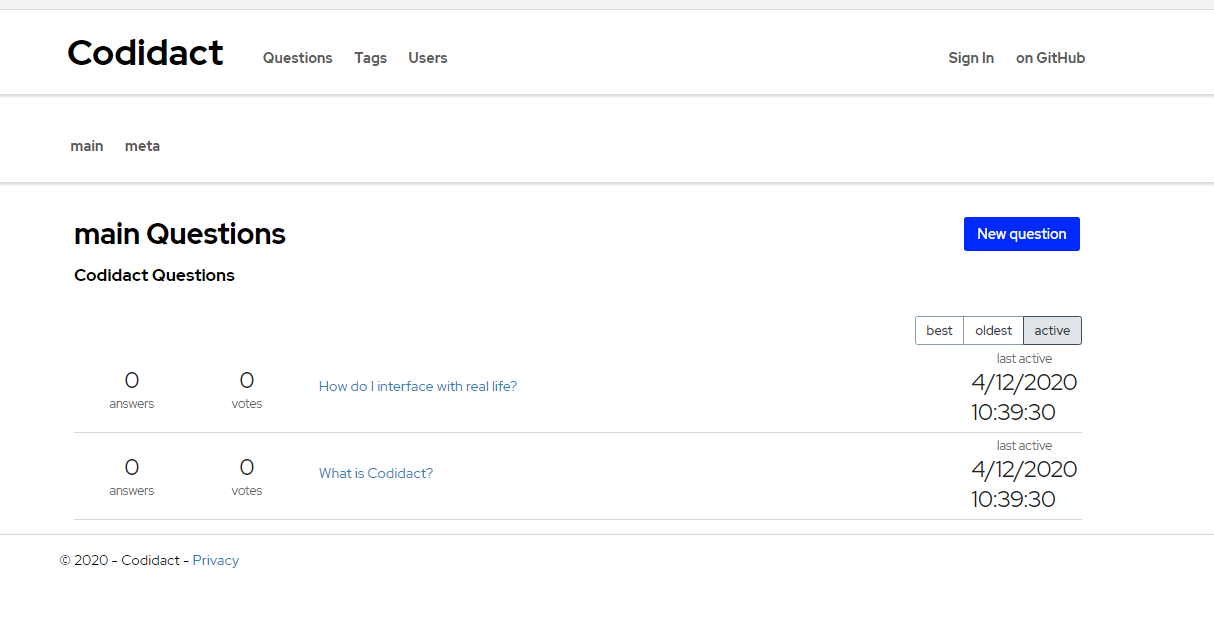Click the last active timestamp of the first question

click(x=1024, y=397)
